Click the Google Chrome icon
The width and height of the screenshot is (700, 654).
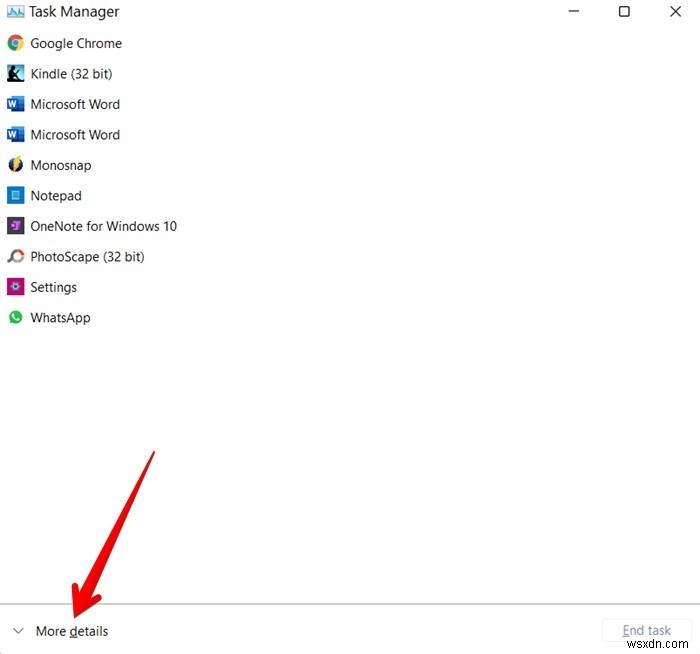point(16,43)
